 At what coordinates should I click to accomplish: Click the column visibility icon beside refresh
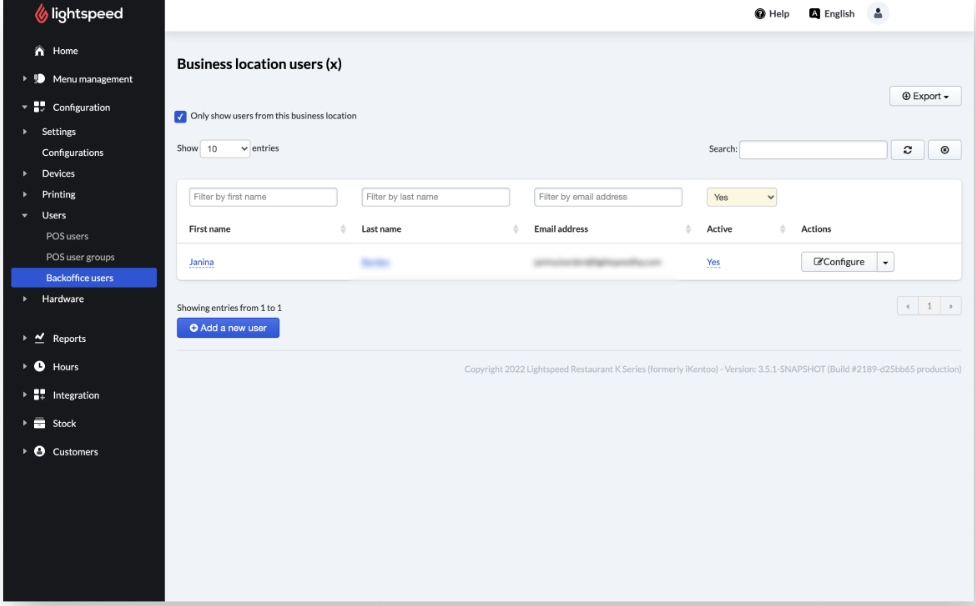coord(945,150)
